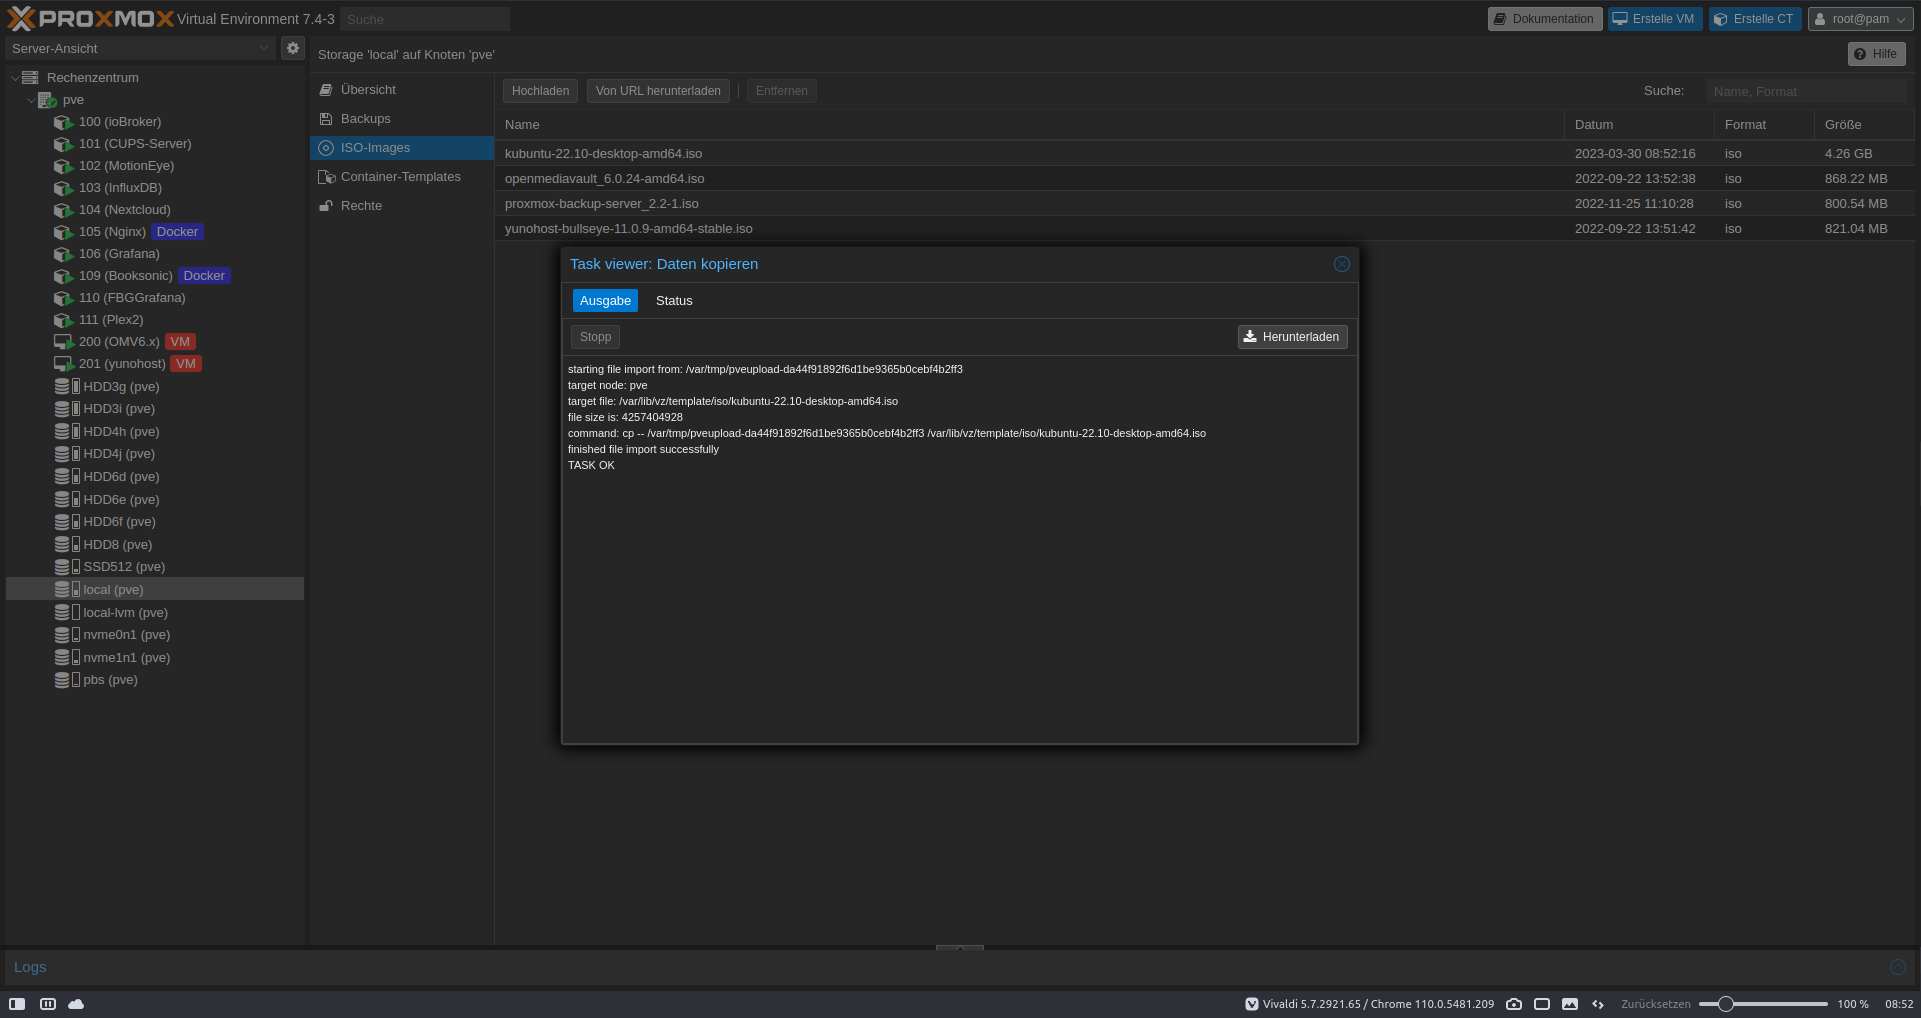Click the HDD3g storage icon
The width and height of the screenshot is (1921, 1018).
tap(67, 387)
